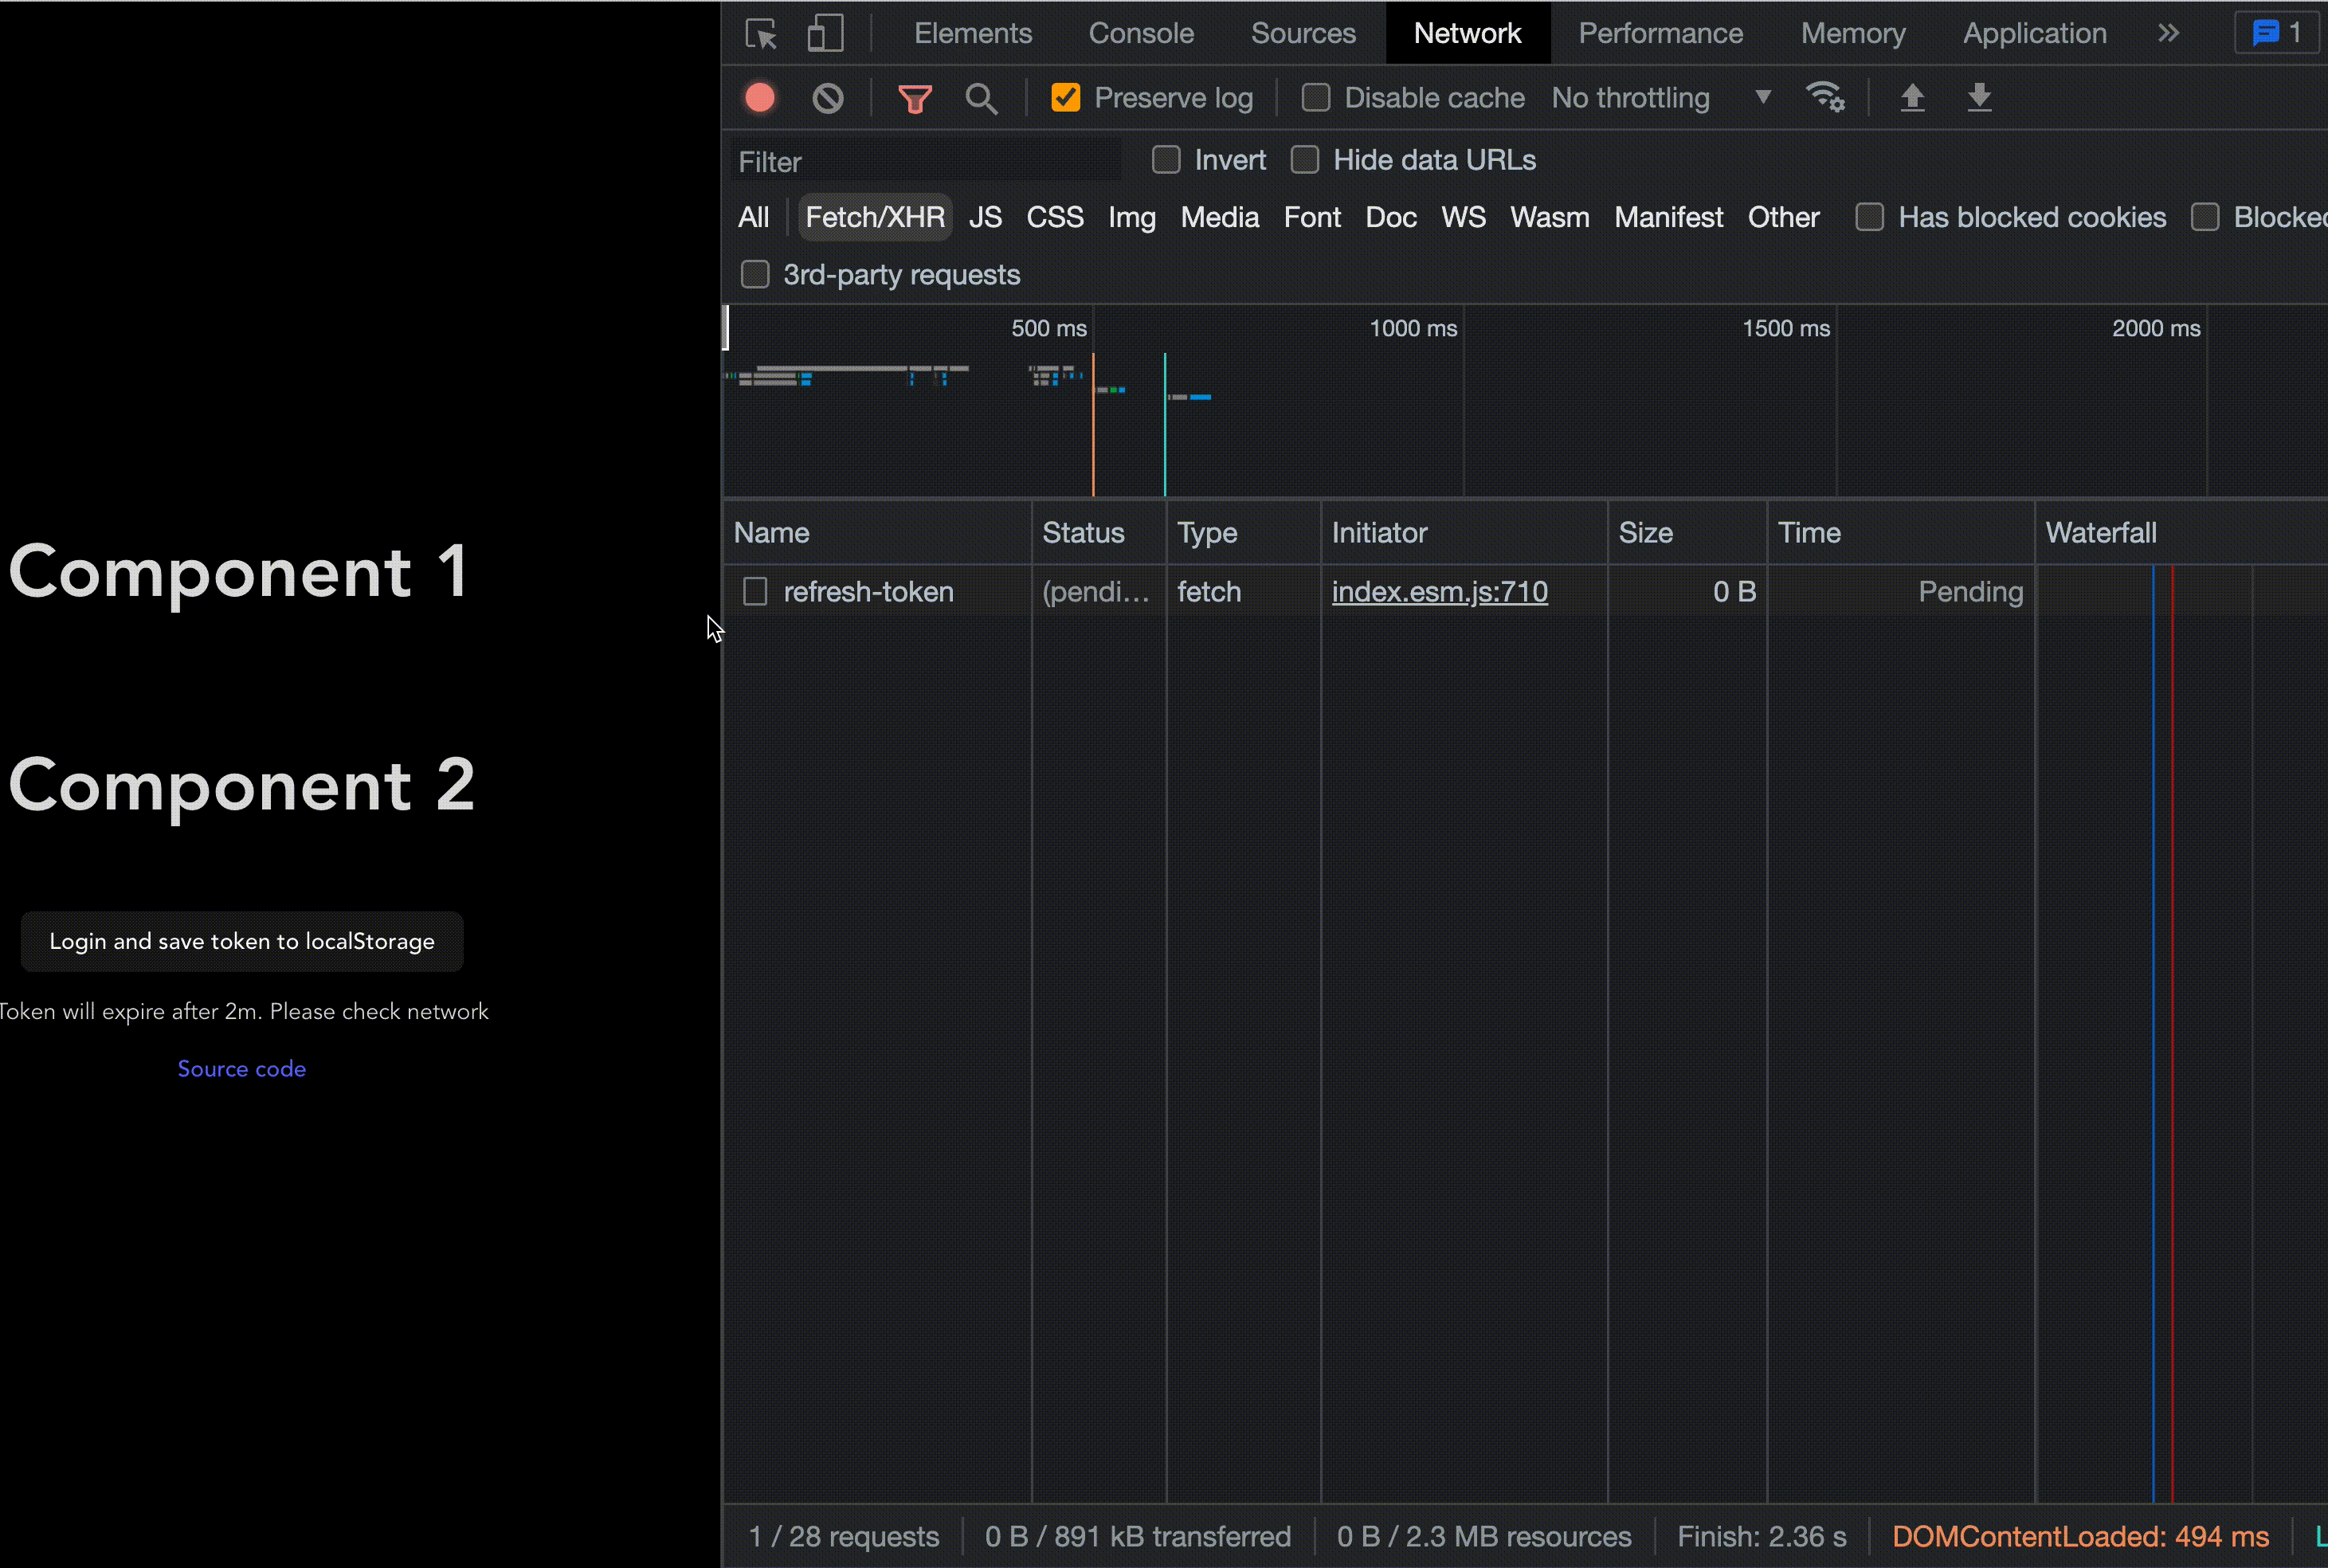Screen dimensions: 2328x1568
Task: Click into the Filter text field
Action: 925,162
